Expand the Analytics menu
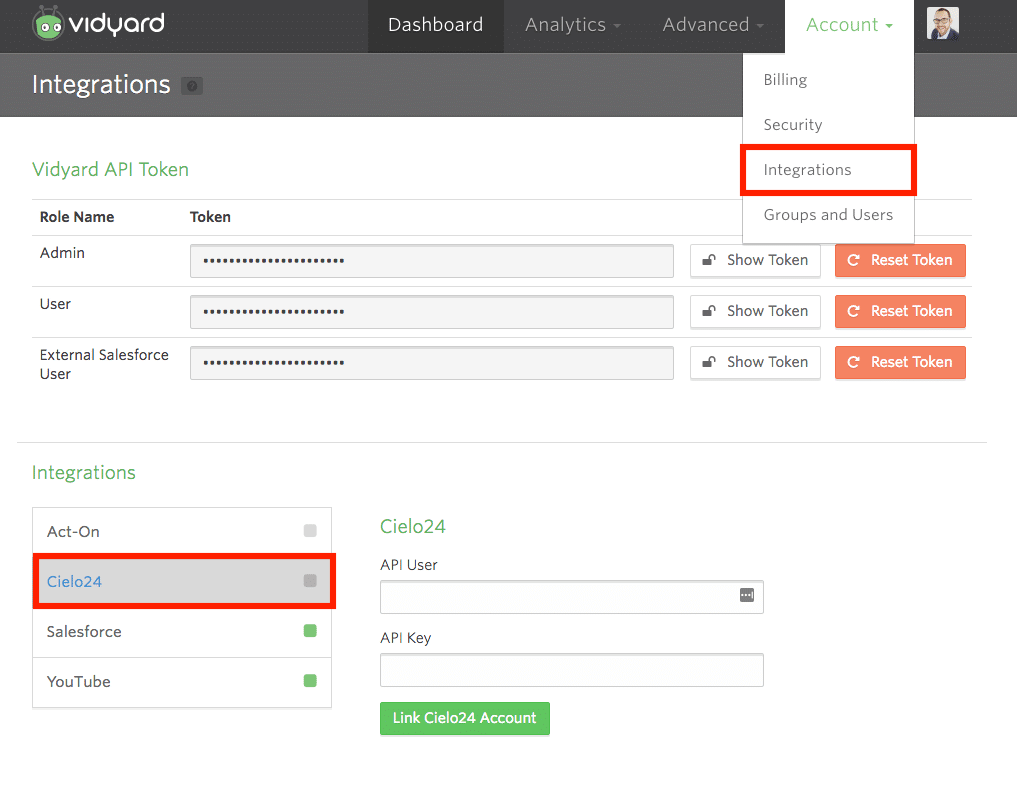Screen dimensions: 1017x800 [x=573, y=25]
